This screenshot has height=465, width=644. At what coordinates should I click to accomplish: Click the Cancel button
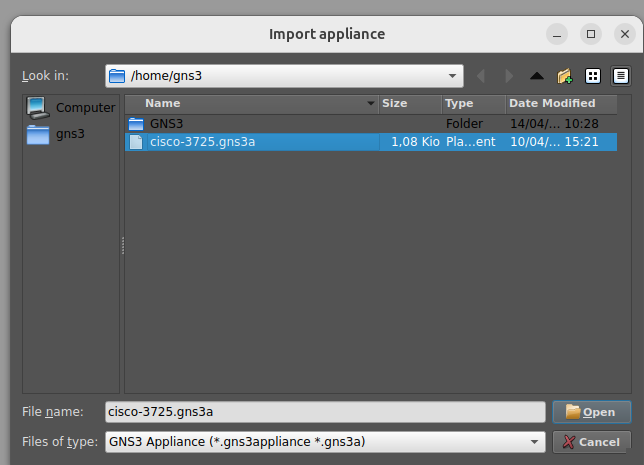point(592,442)
